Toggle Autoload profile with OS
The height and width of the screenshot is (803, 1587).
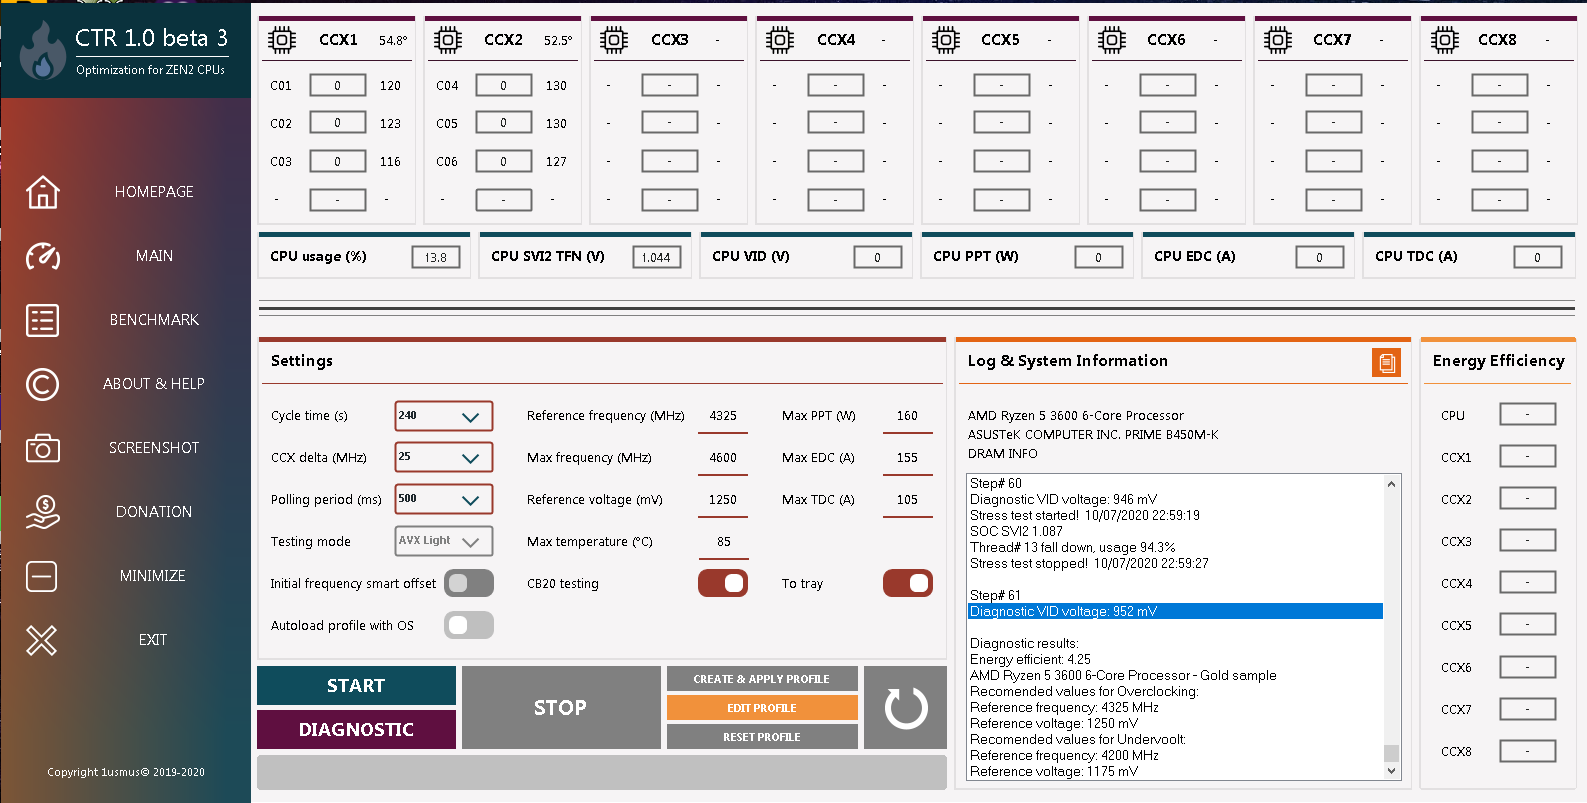click(x=469, y=625)
